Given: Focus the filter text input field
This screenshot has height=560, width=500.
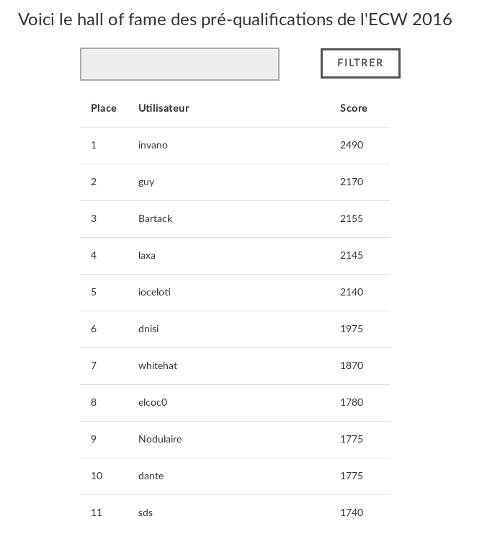Looking at the screenshot, I should (180, 64).
